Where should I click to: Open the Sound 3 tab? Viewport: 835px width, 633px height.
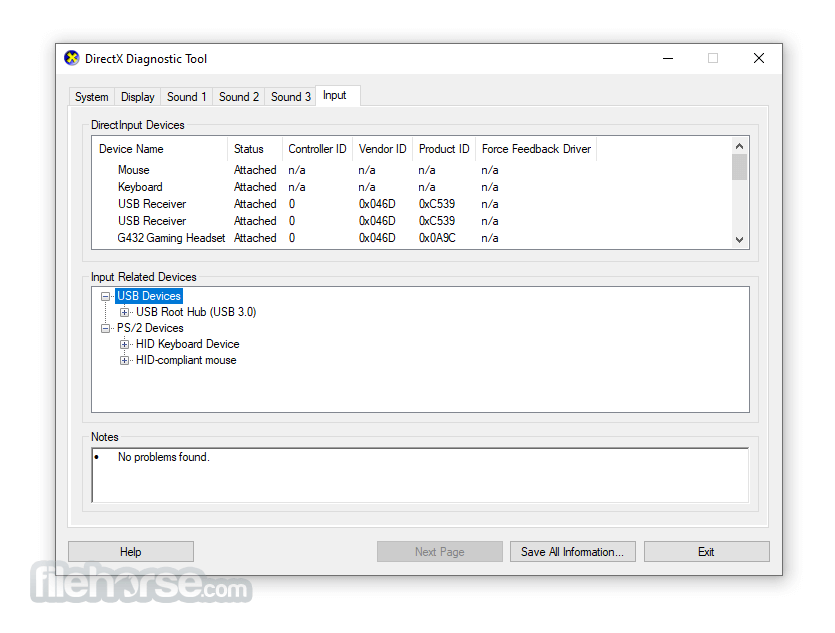(291, 97)
